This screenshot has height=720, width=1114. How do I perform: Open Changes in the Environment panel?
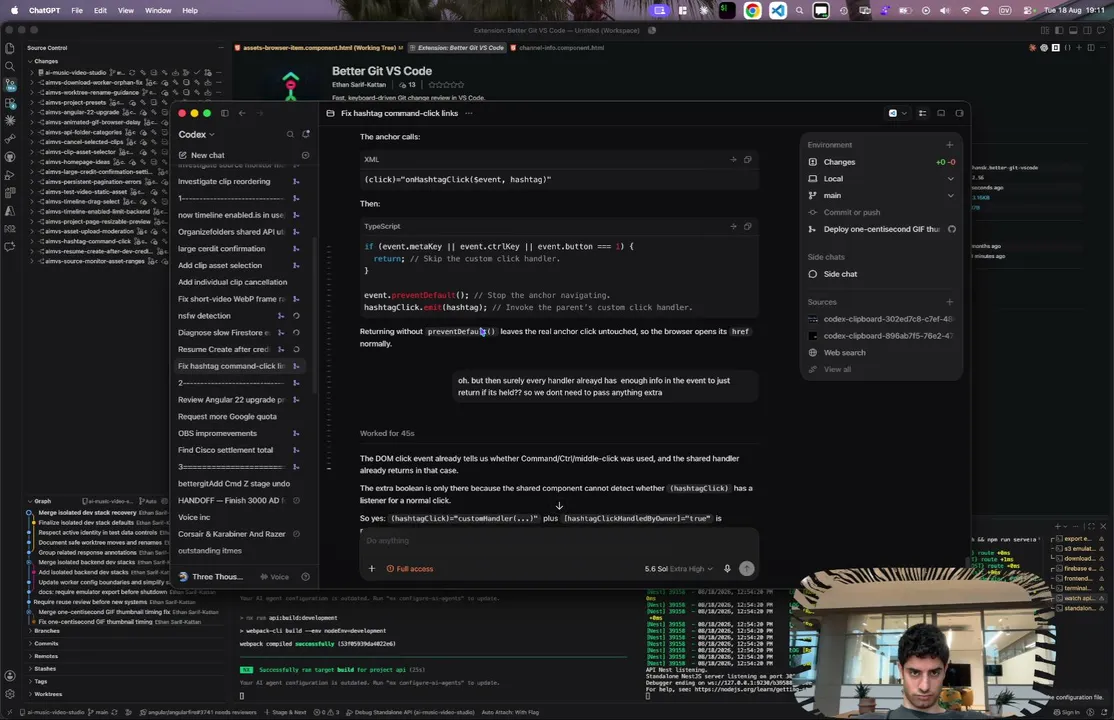coord(881,162)
